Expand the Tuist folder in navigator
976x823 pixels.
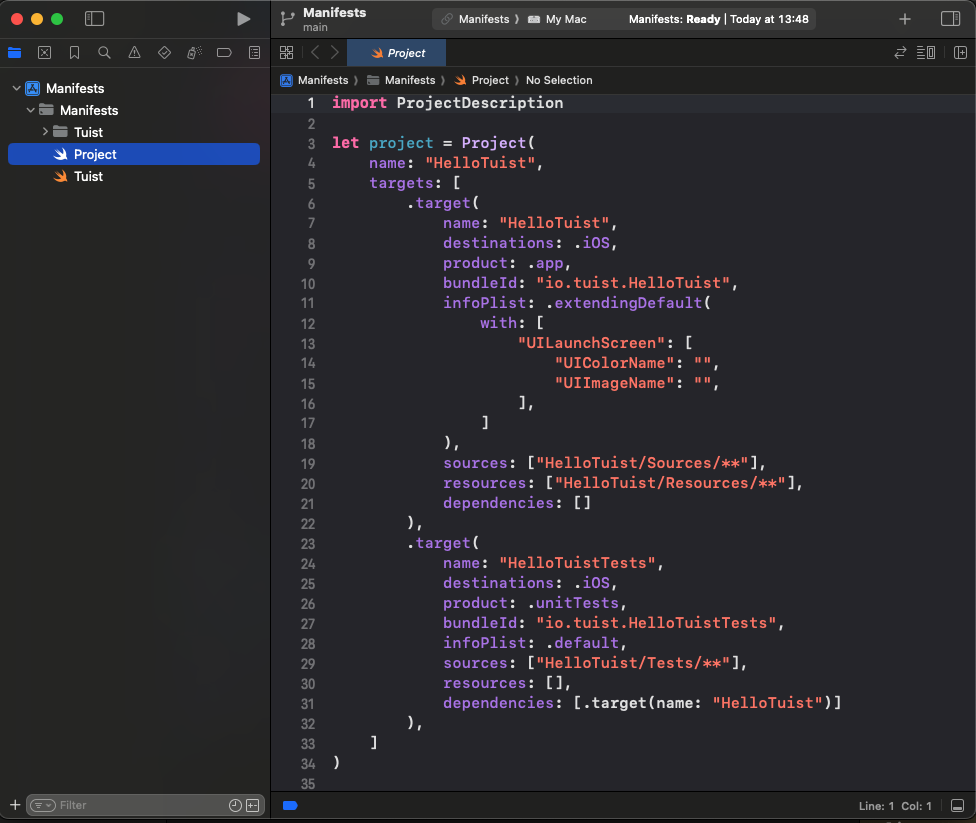(x=45, y=132)
